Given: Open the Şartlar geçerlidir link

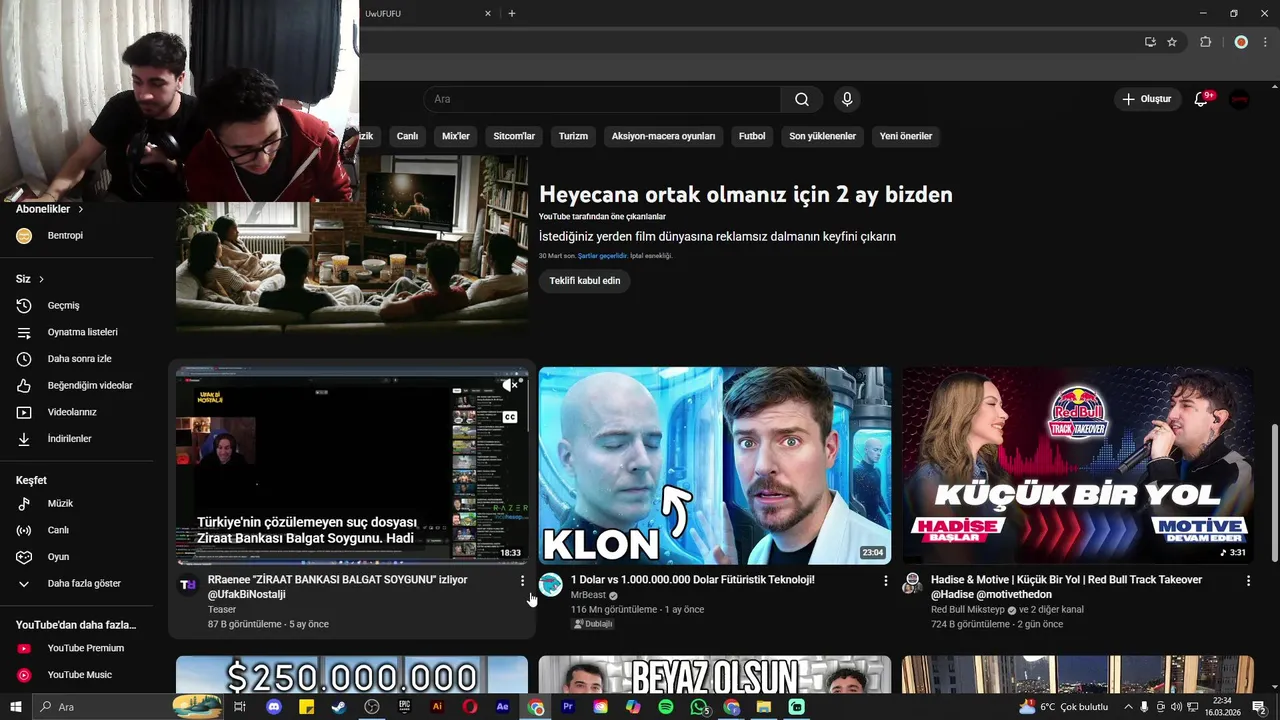Looking at the screenshot, I should (602, 256).
